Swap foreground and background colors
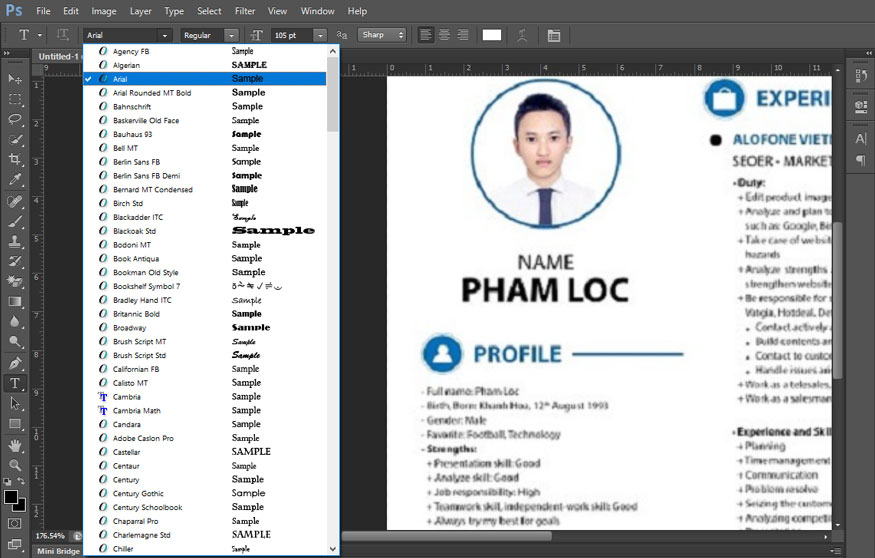Image resolution: width=875 pixels, height=558 pixels. click(x=21, y=481)
